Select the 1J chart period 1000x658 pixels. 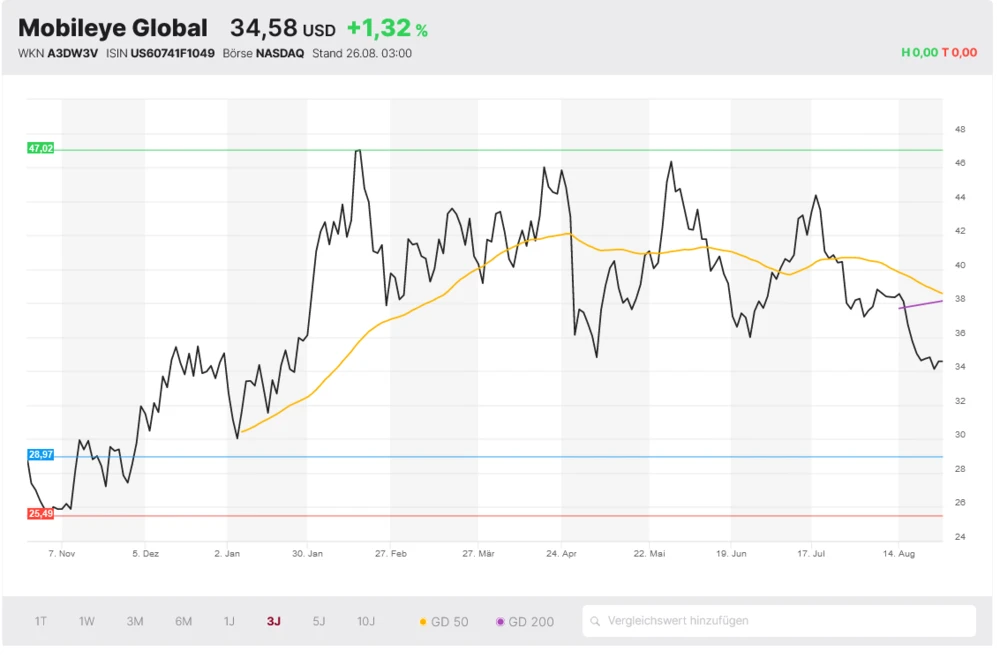click(x=229, y=621)
